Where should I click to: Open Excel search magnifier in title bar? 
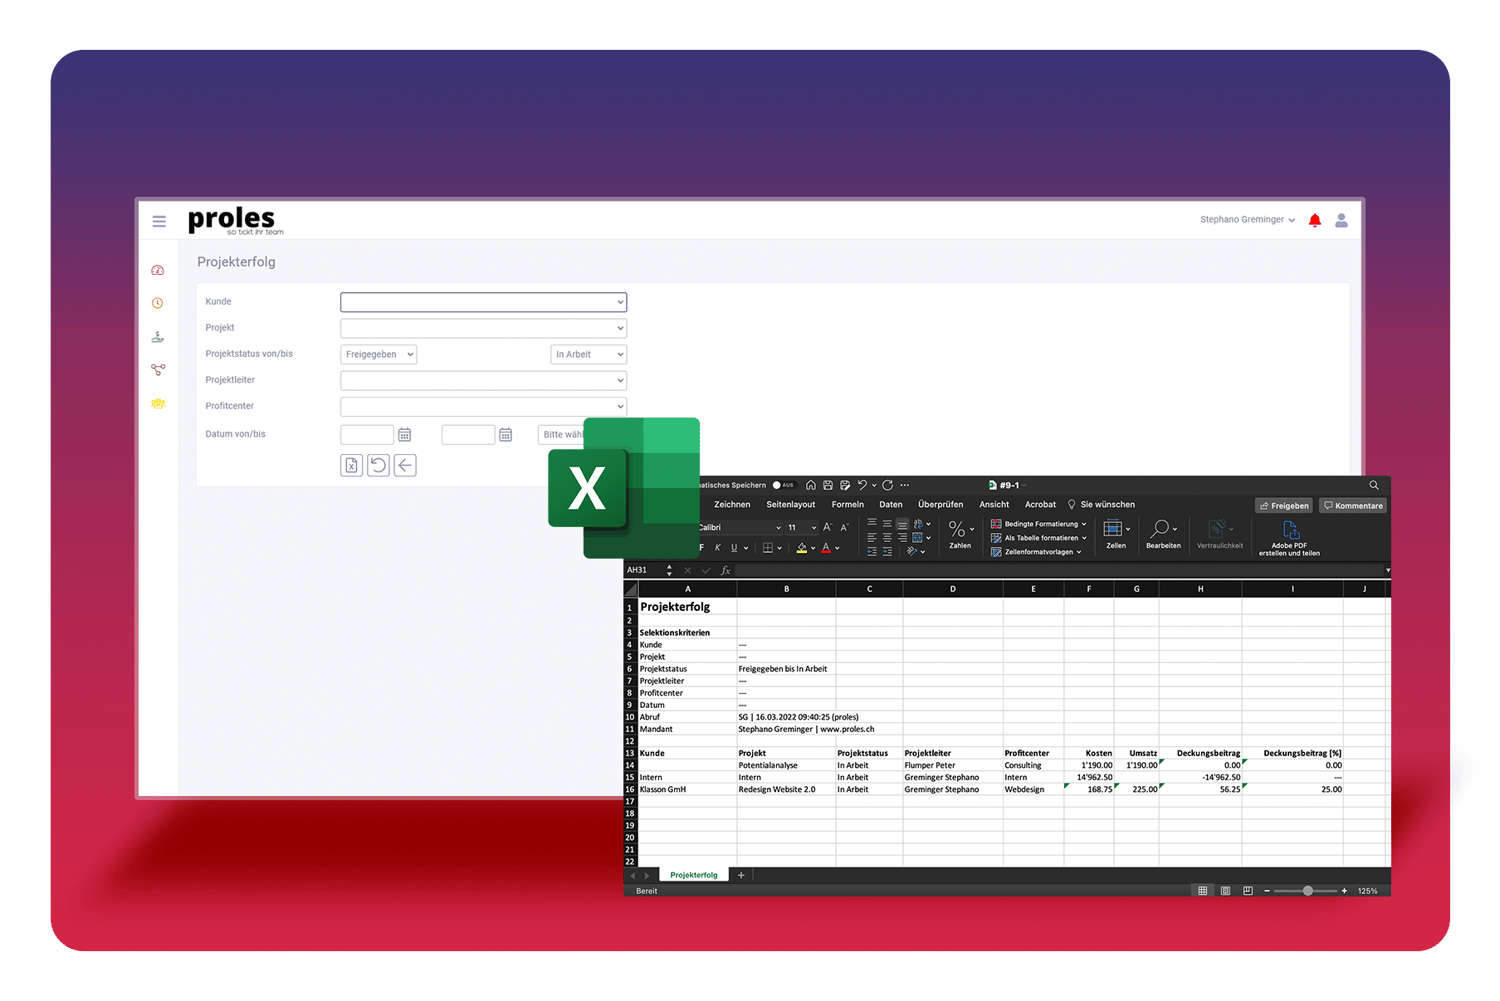click(x=1374, y=485)
